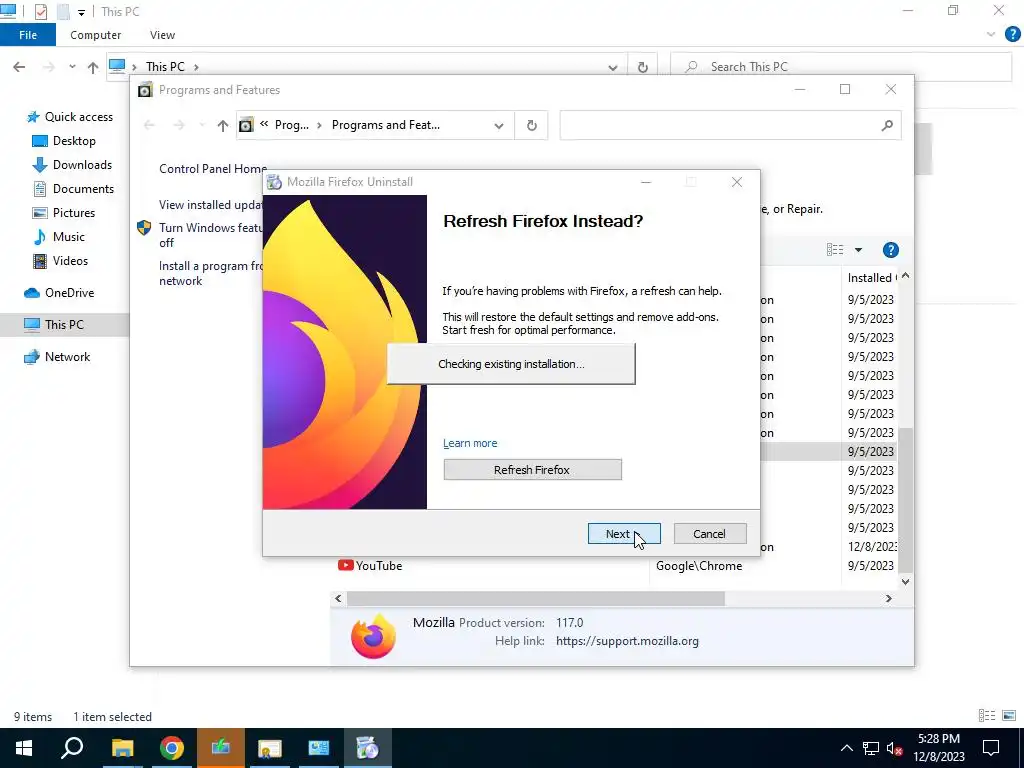Image resolution: width=1024 pixels, height=768 pixels.
Task: Click Install a program from the network
Action: pos(210,273)
